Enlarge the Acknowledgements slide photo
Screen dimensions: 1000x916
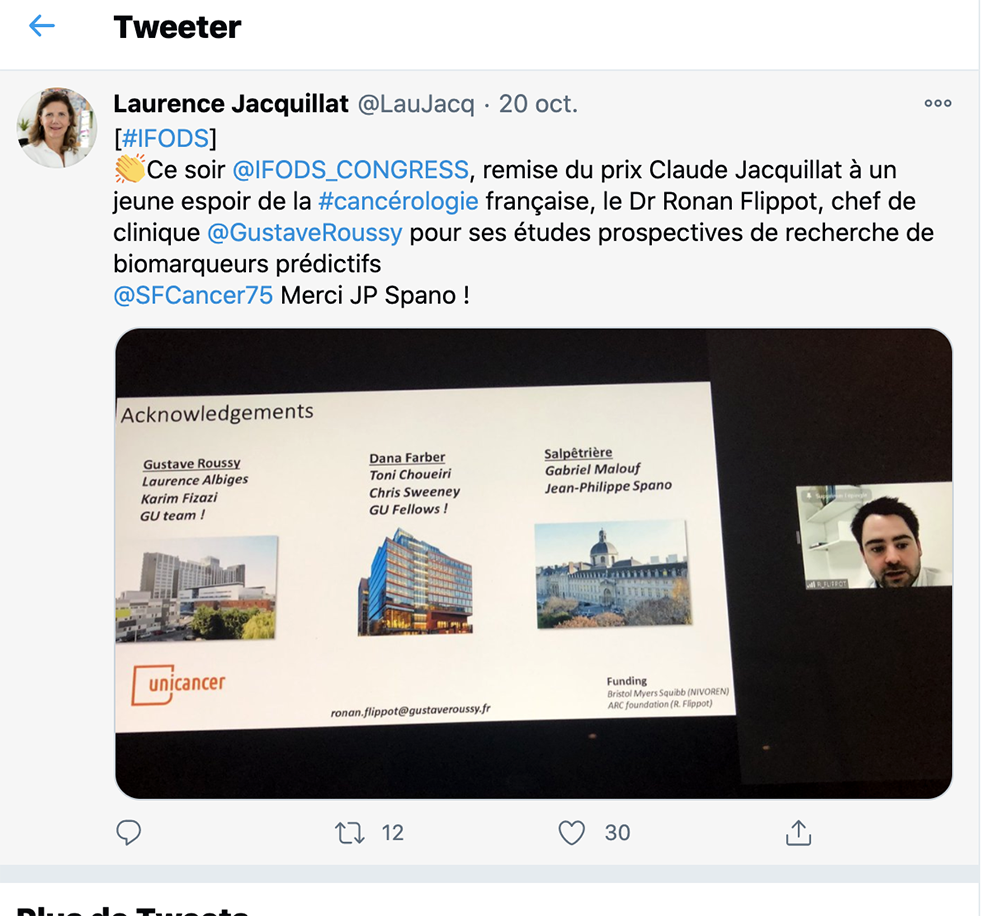point(533,563)
